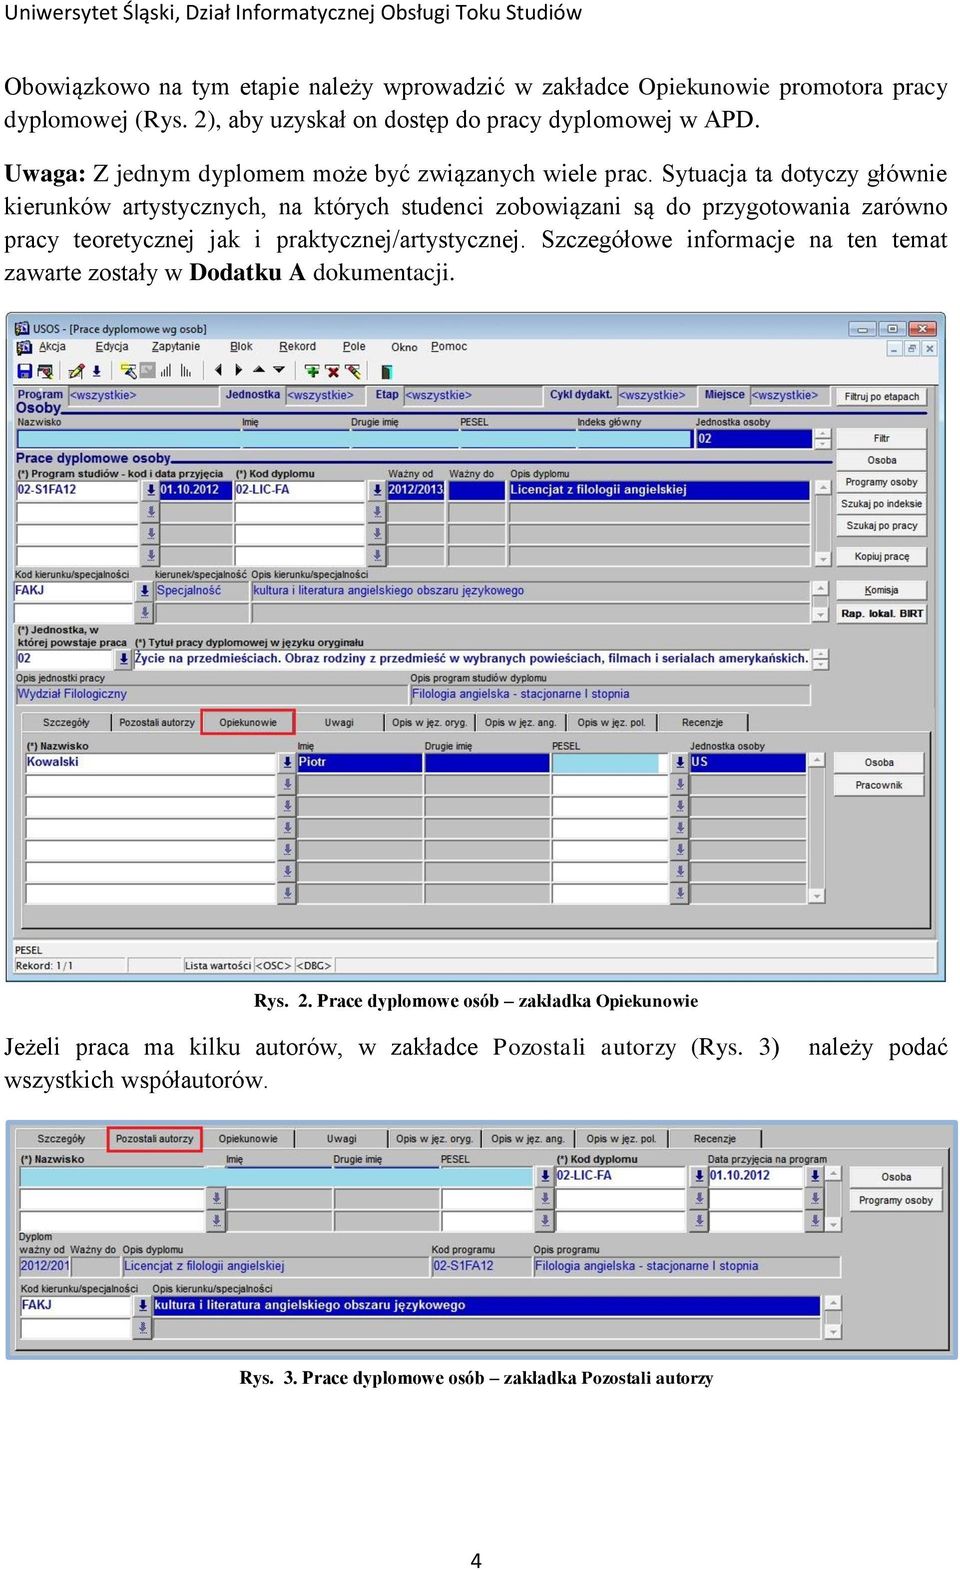Click the Rap. lokal. BIRT button
Viewport: 960px width, 1570px height.
(x=881, y=614)
